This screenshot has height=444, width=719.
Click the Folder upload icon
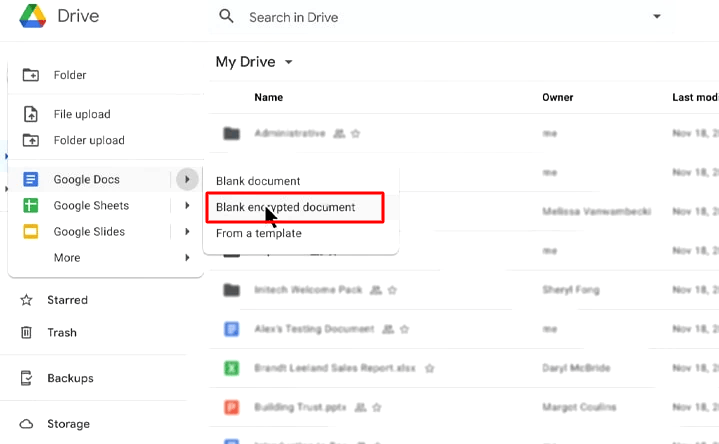click(x=31, y=140)
